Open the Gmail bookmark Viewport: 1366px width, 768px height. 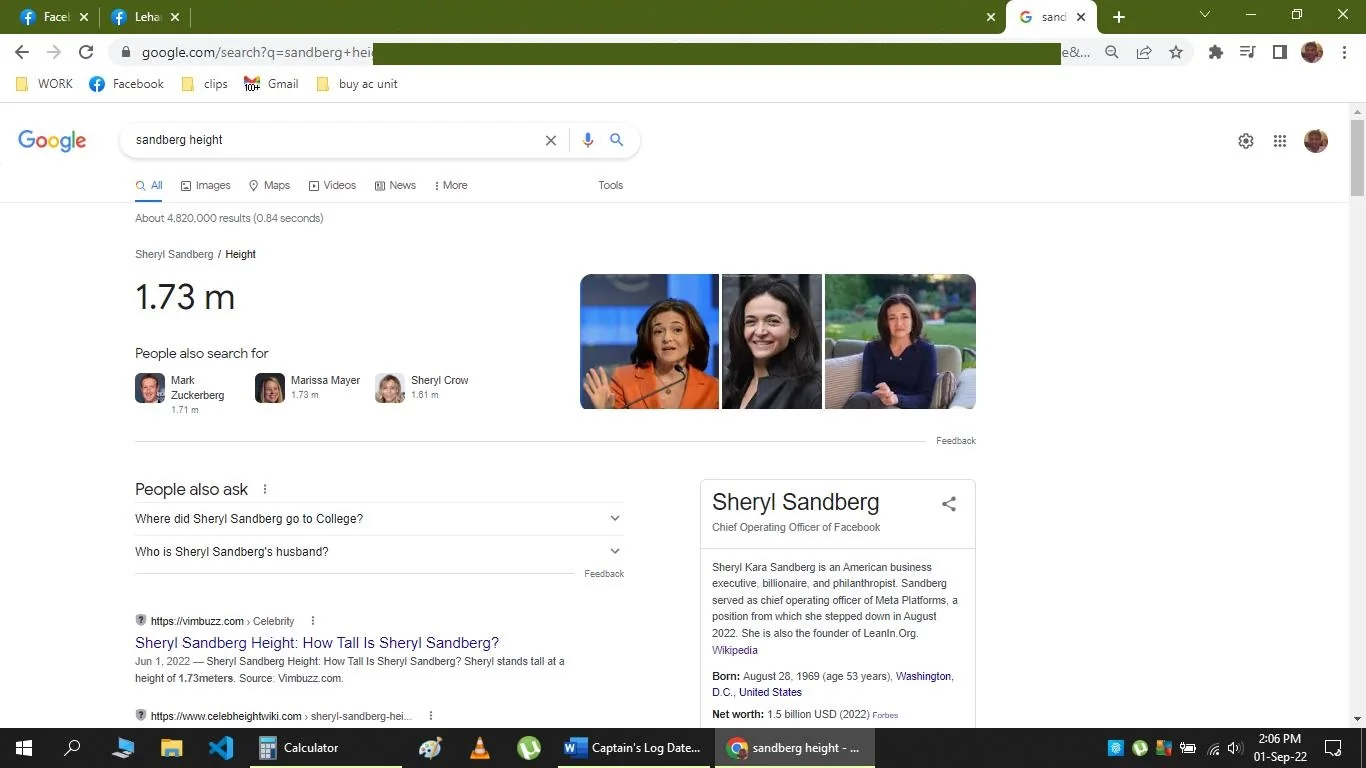(271, 84)
